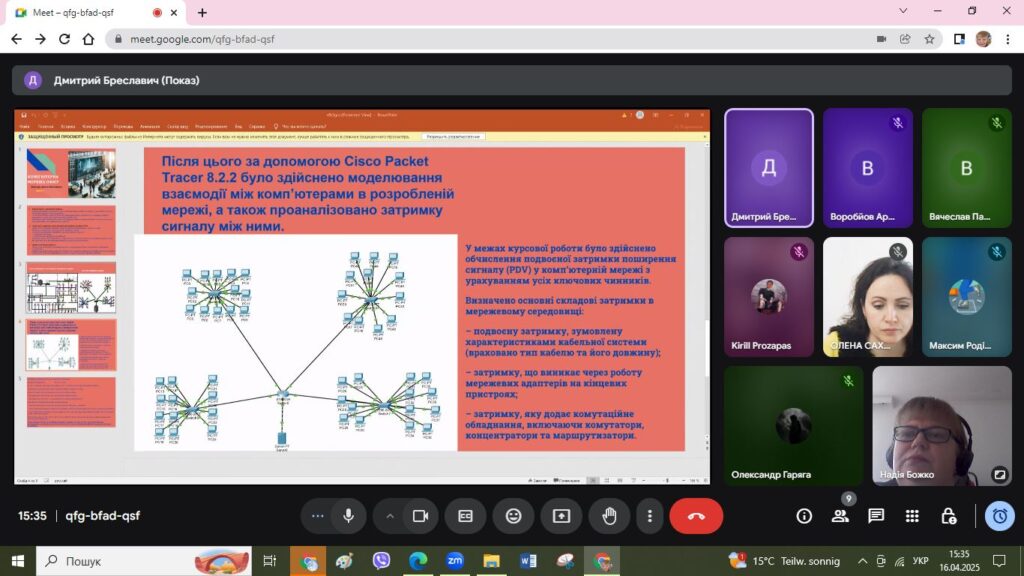Image resolution: width=1024 pixels, height=576 pixels.
Task: Open Windows notification center
Action: tap(999, 561)
